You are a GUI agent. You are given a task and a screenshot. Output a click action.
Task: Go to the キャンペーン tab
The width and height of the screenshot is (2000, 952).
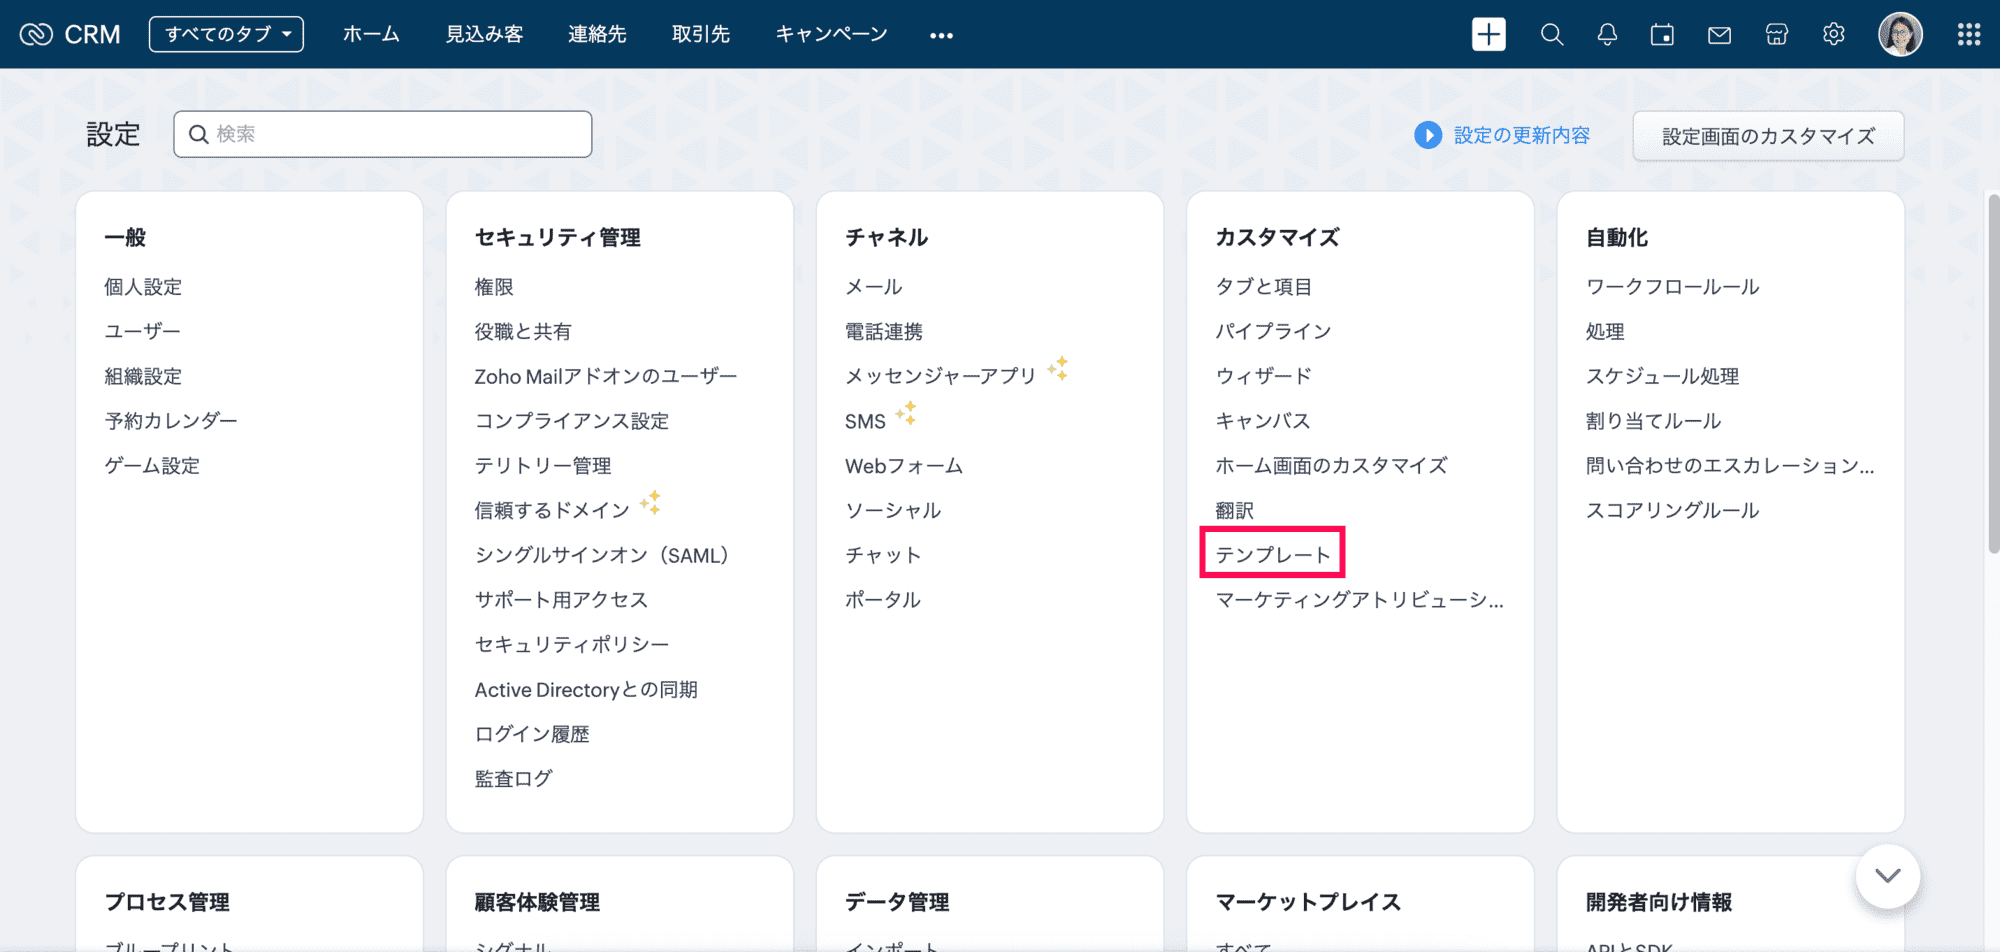pyautogui.click(x=831, y=34)
